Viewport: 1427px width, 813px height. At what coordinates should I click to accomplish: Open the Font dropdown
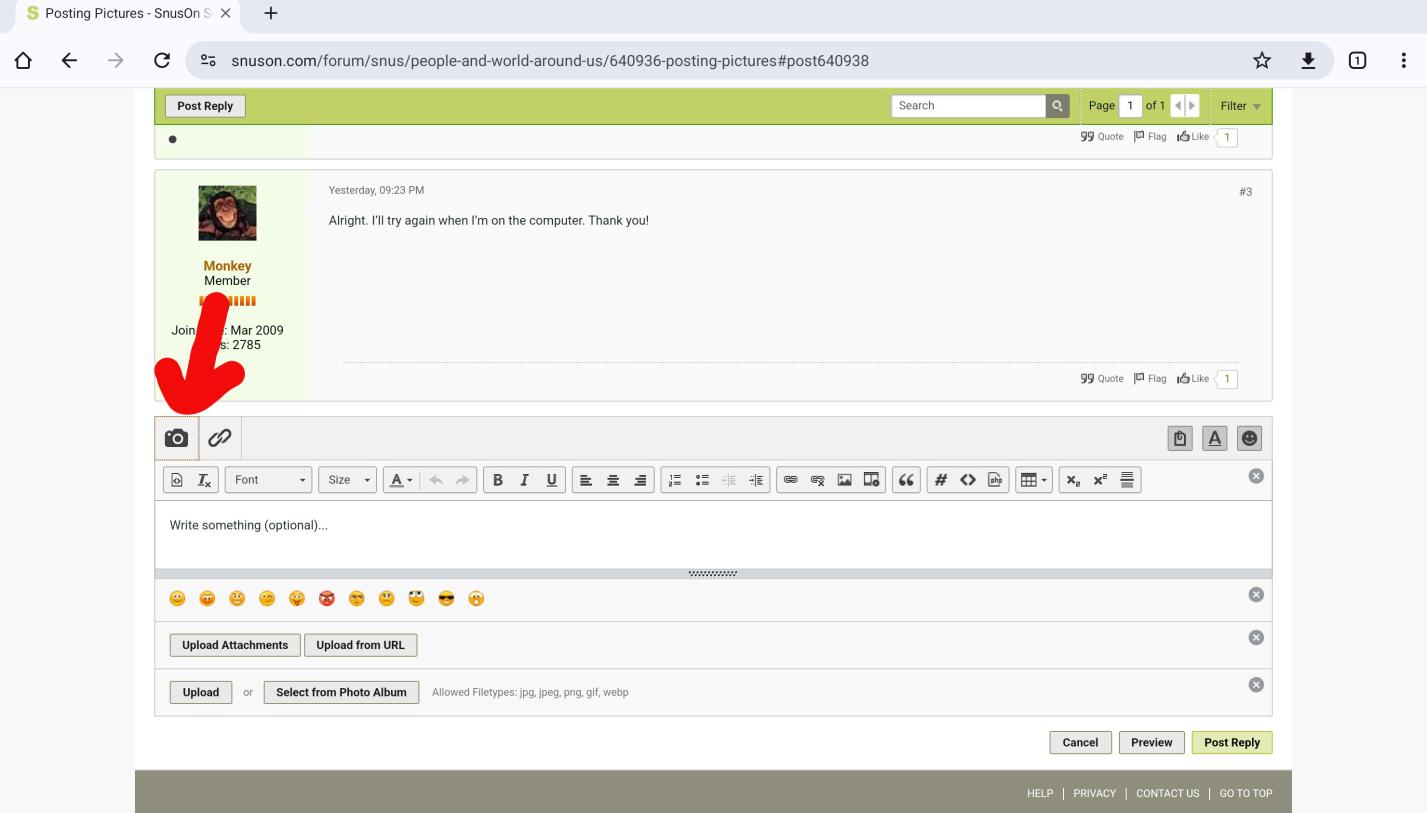click(269, 480)
